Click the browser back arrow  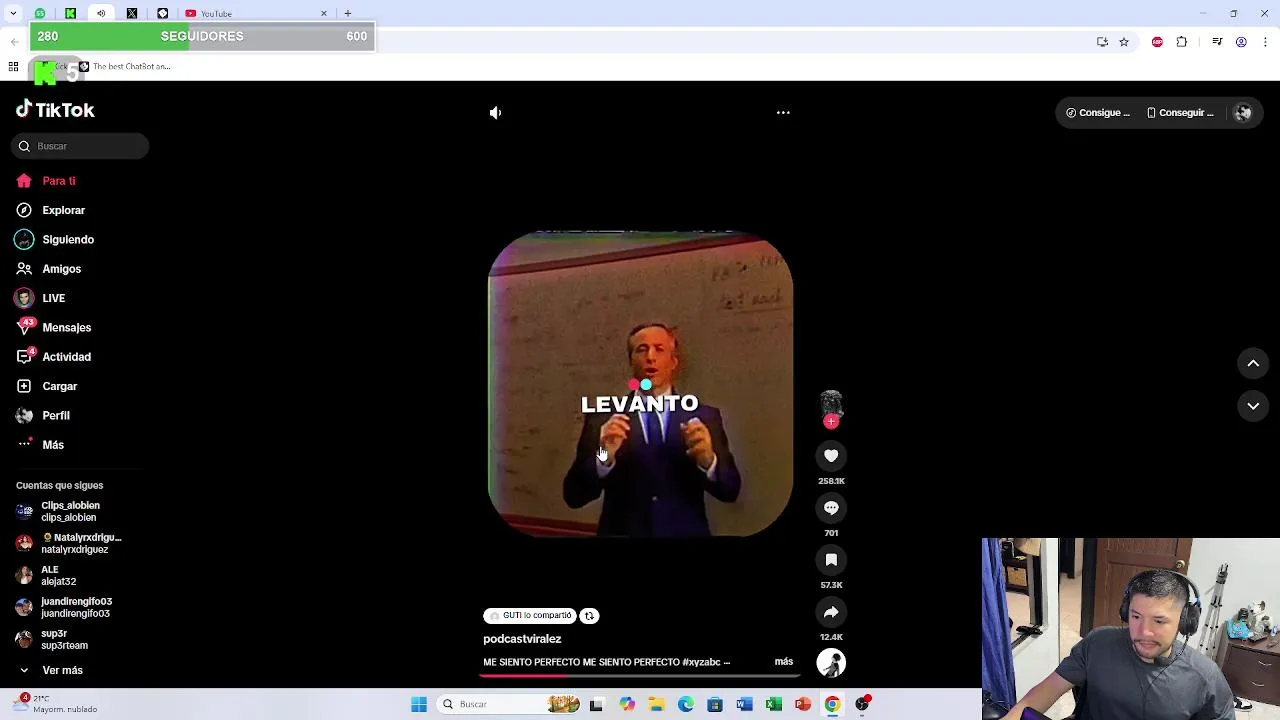coord(14,42)
